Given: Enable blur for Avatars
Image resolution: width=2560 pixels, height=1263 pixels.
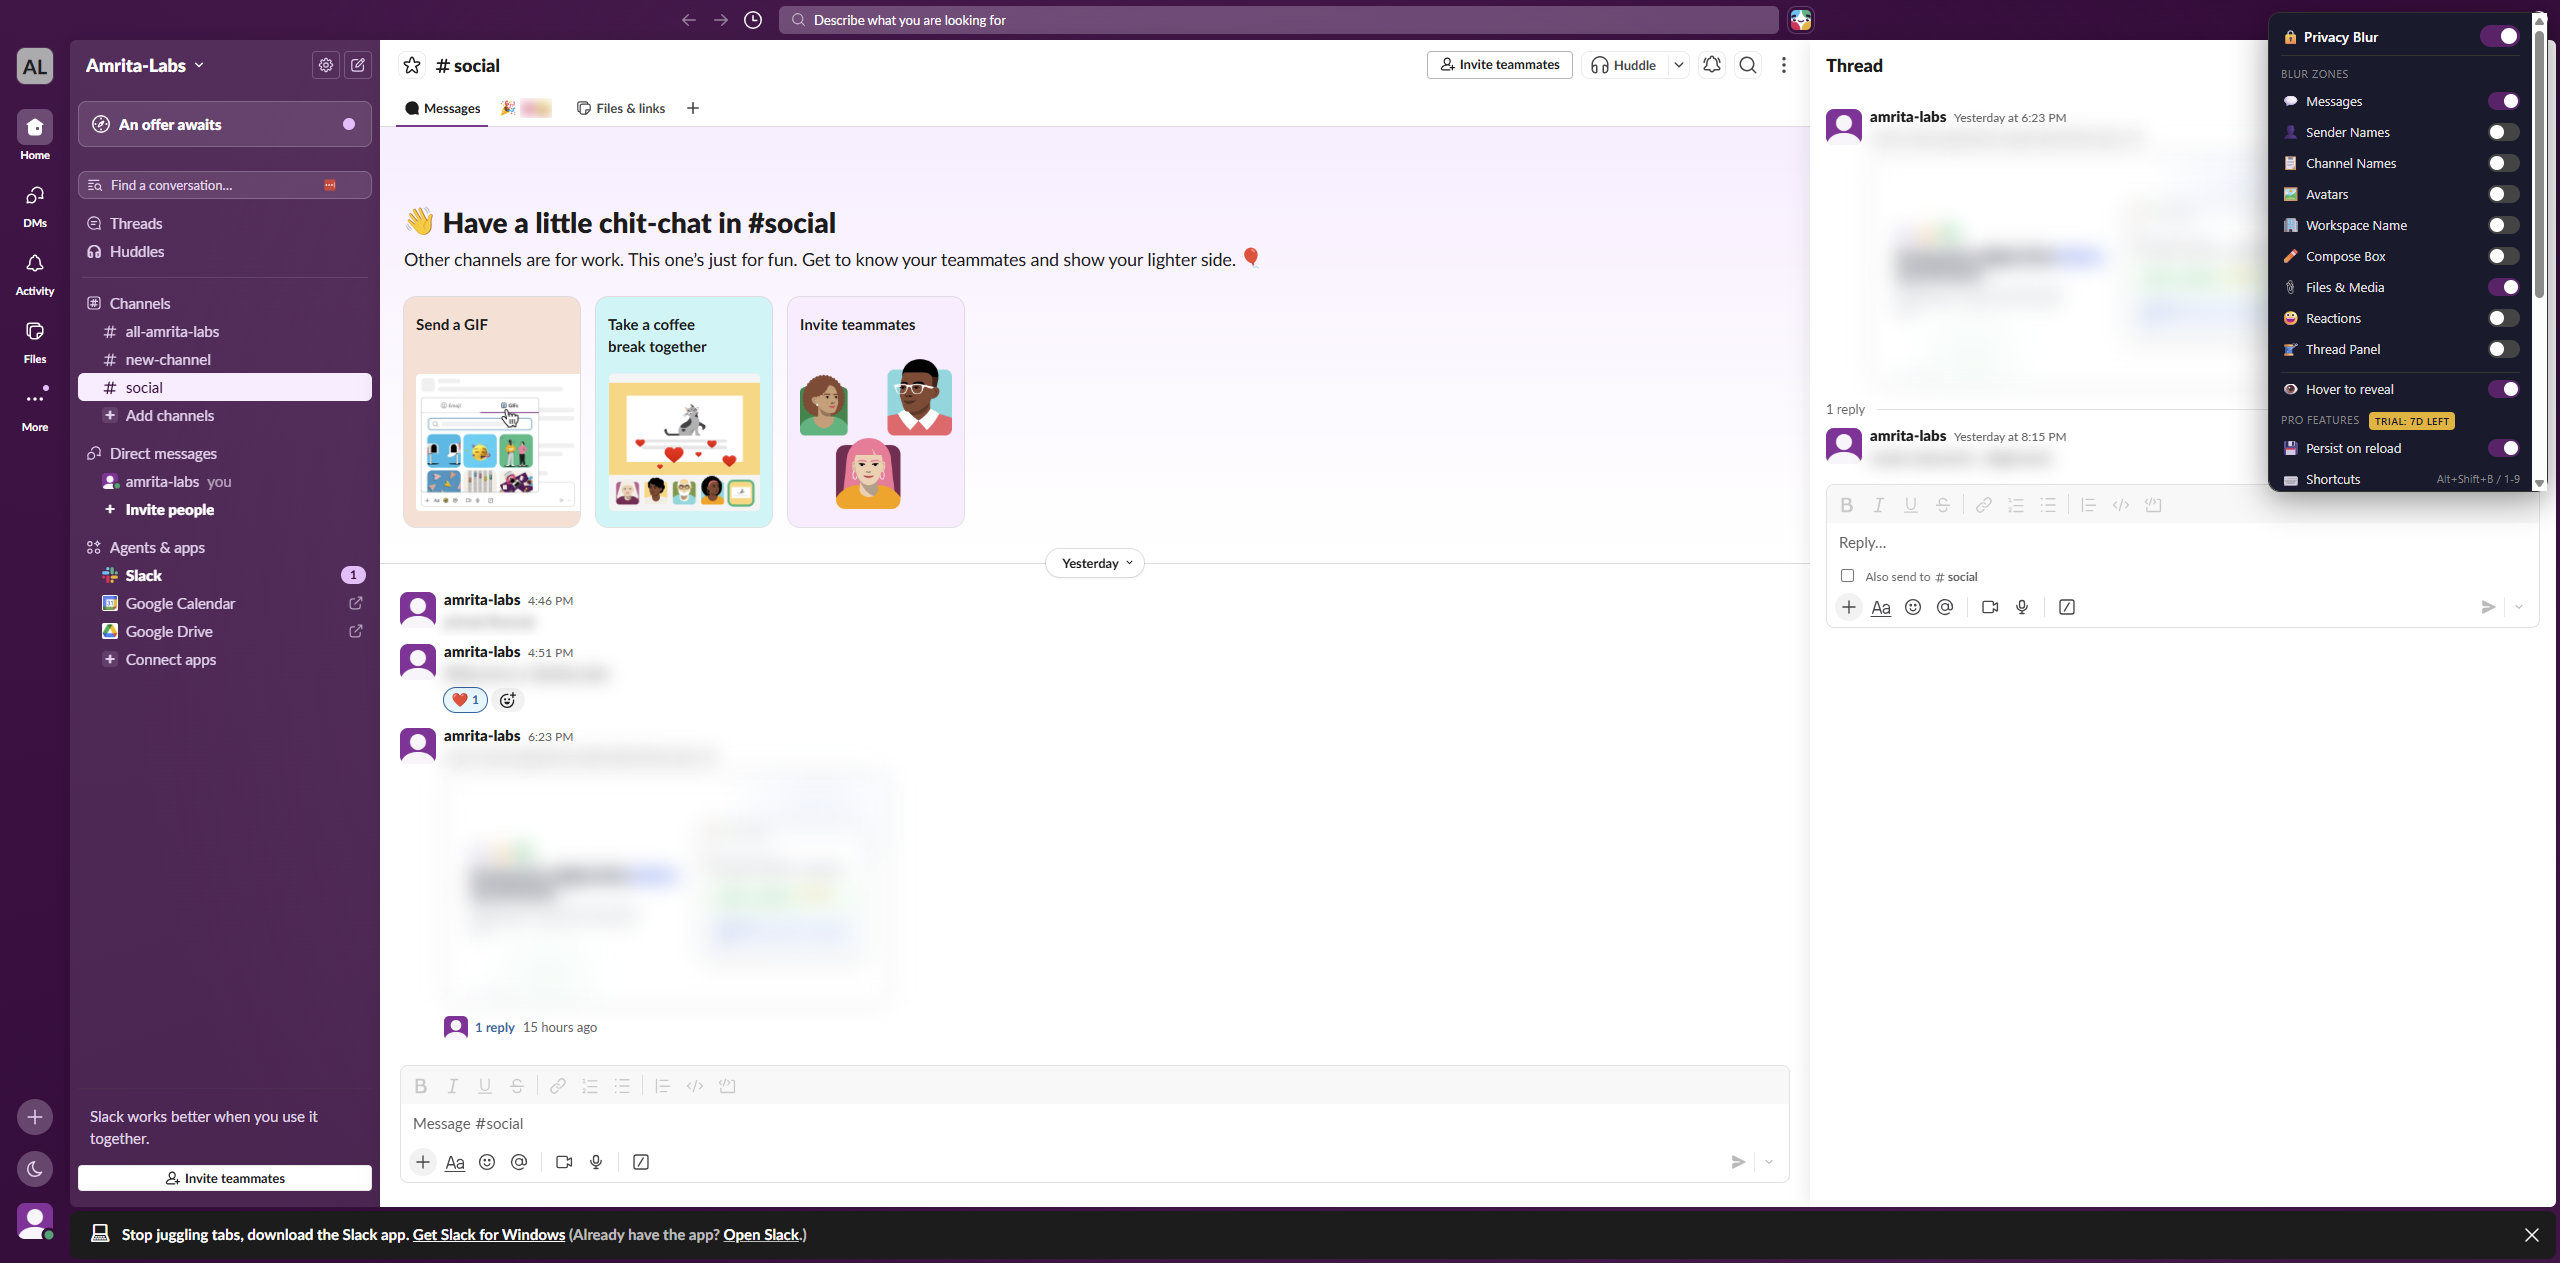Looking at the screenshot, I should tap(2503, 194).
